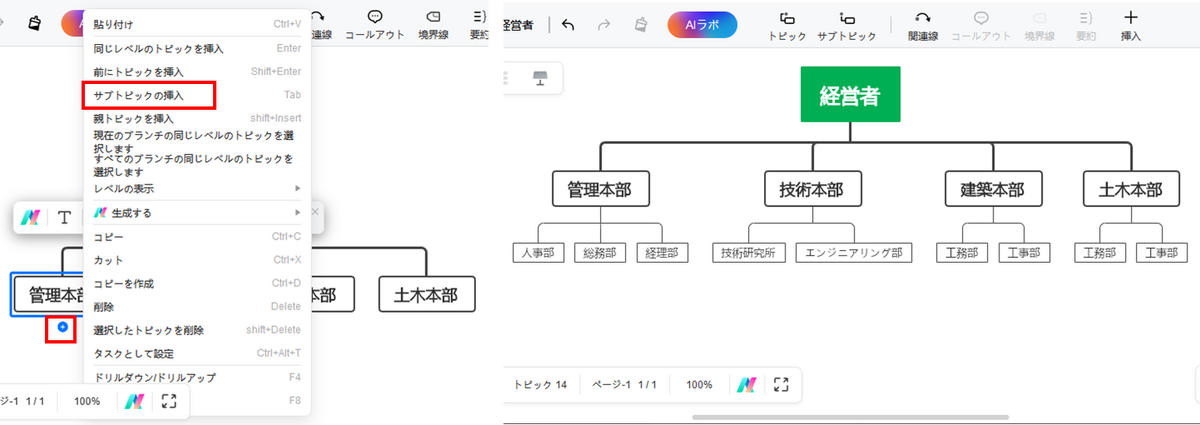
Task: Choose 親トピックを挿入 in the context menu
Action: (x=197, y=118)
